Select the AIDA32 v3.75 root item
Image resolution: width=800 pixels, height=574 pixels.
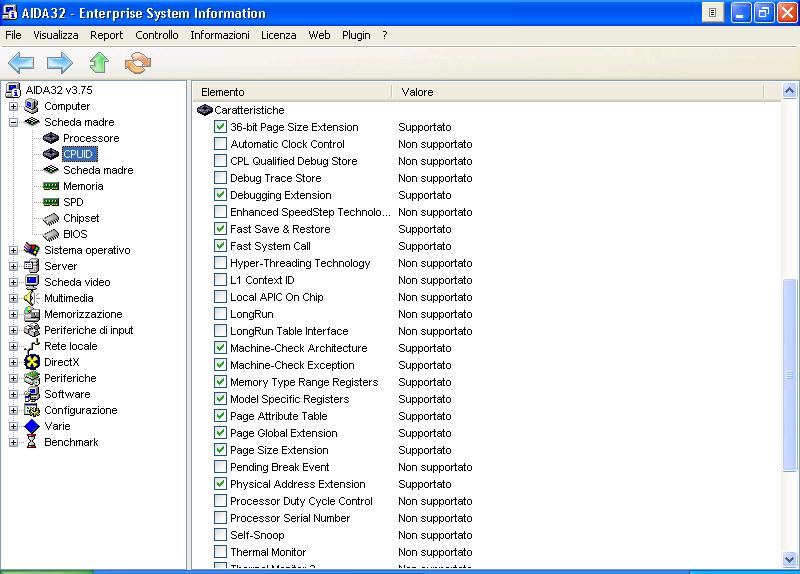pos(59,90)
